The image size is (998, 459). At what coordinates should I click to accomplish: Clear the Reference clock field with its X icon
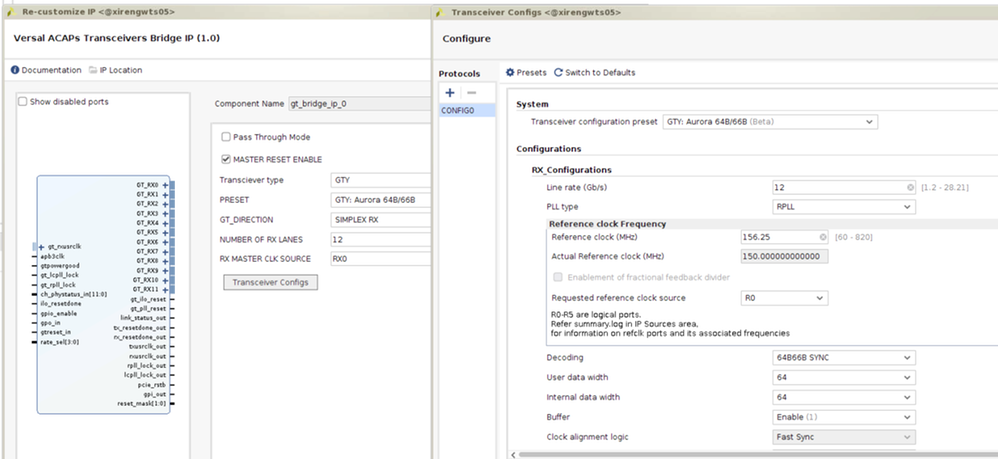click(822, 237)
